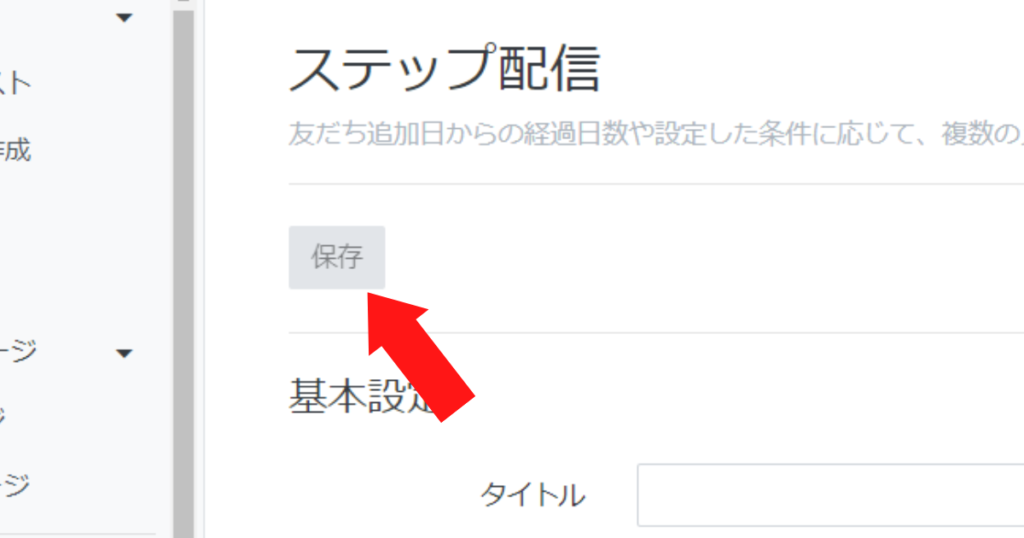Click the sidebar vertical scrollbar thumb

click(184, 273)
